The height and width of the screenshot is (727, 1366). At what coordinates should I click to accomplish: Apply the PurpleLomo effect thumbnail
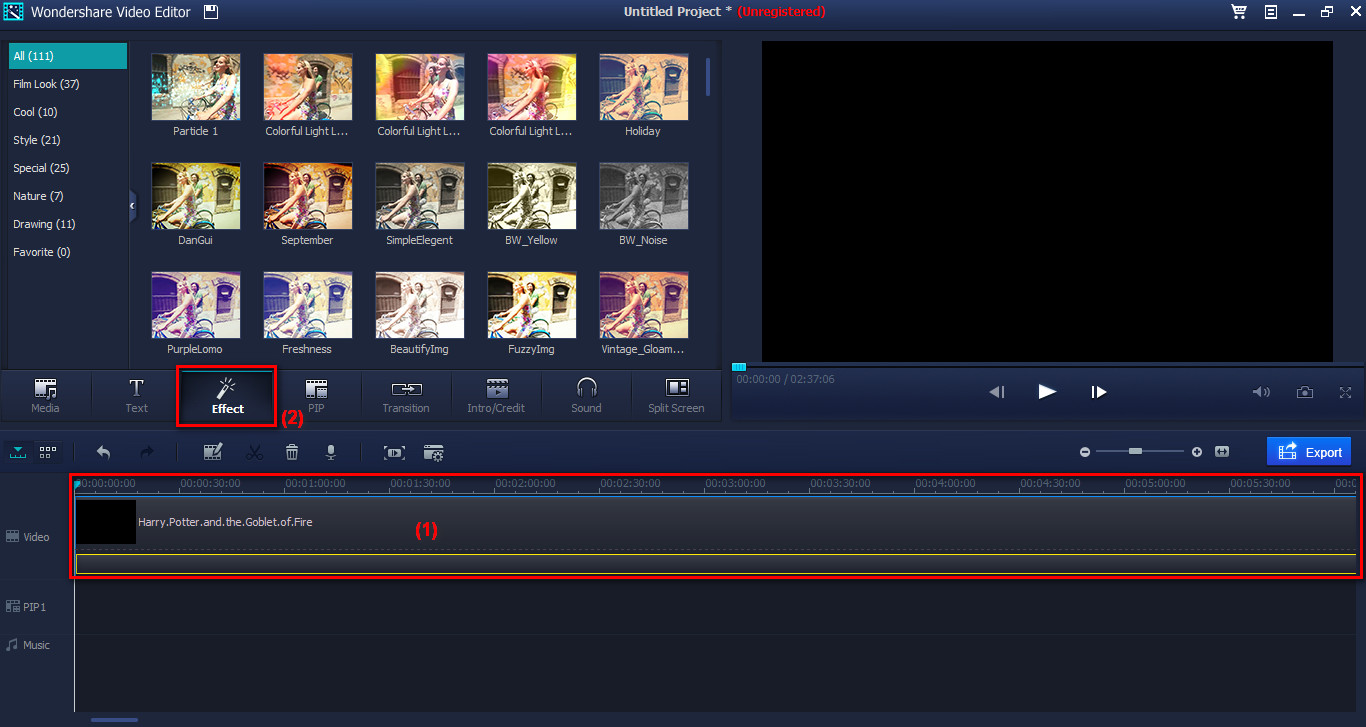click(195, 305)
